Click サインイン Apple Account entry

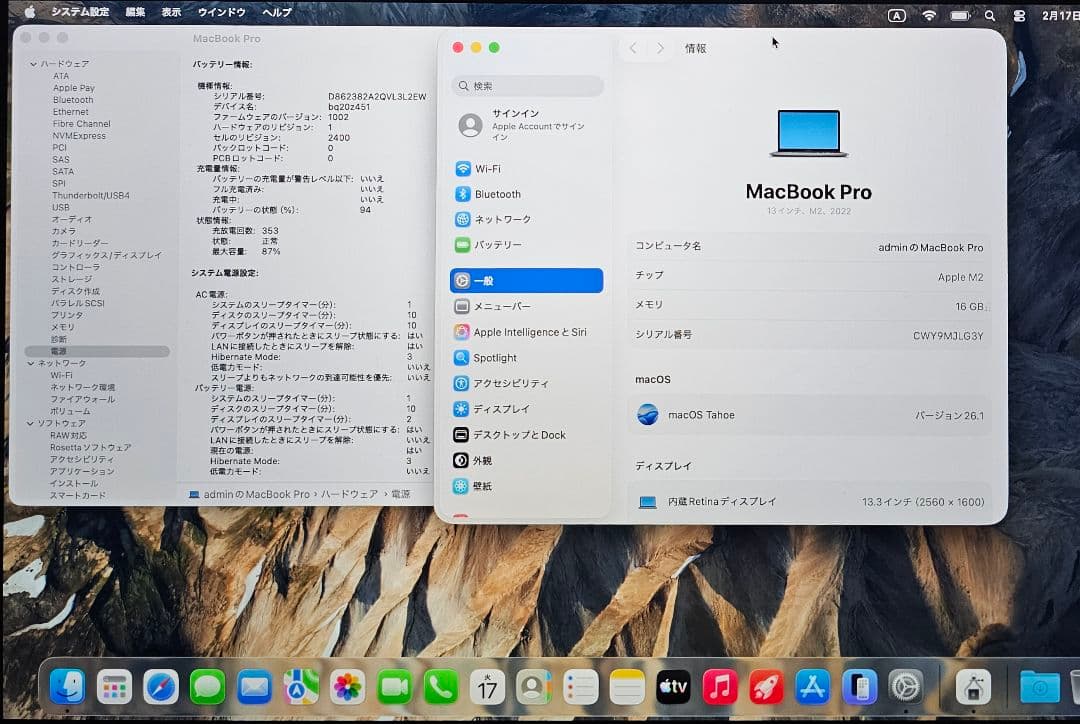(x=526, y=125)
